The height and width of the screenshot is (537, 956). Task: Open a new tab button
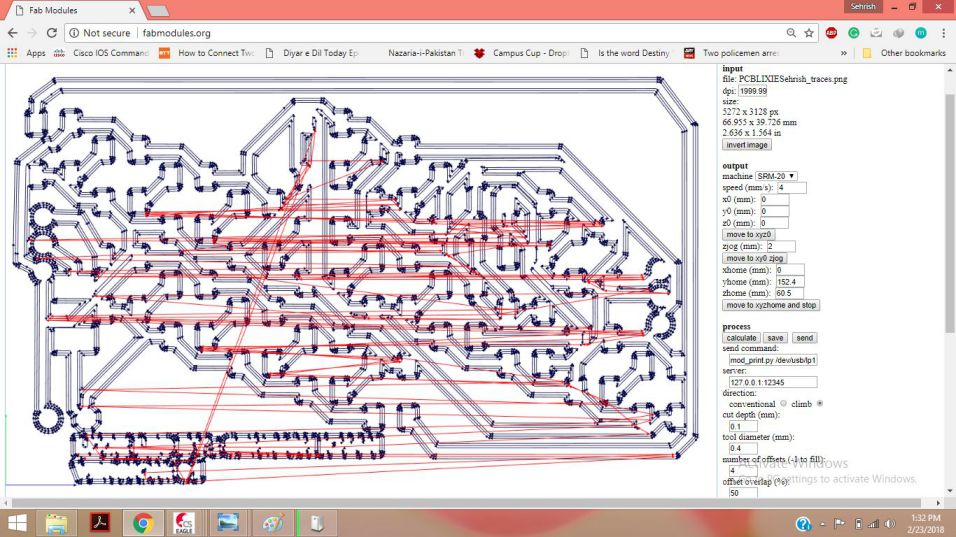tap(158, 11)
